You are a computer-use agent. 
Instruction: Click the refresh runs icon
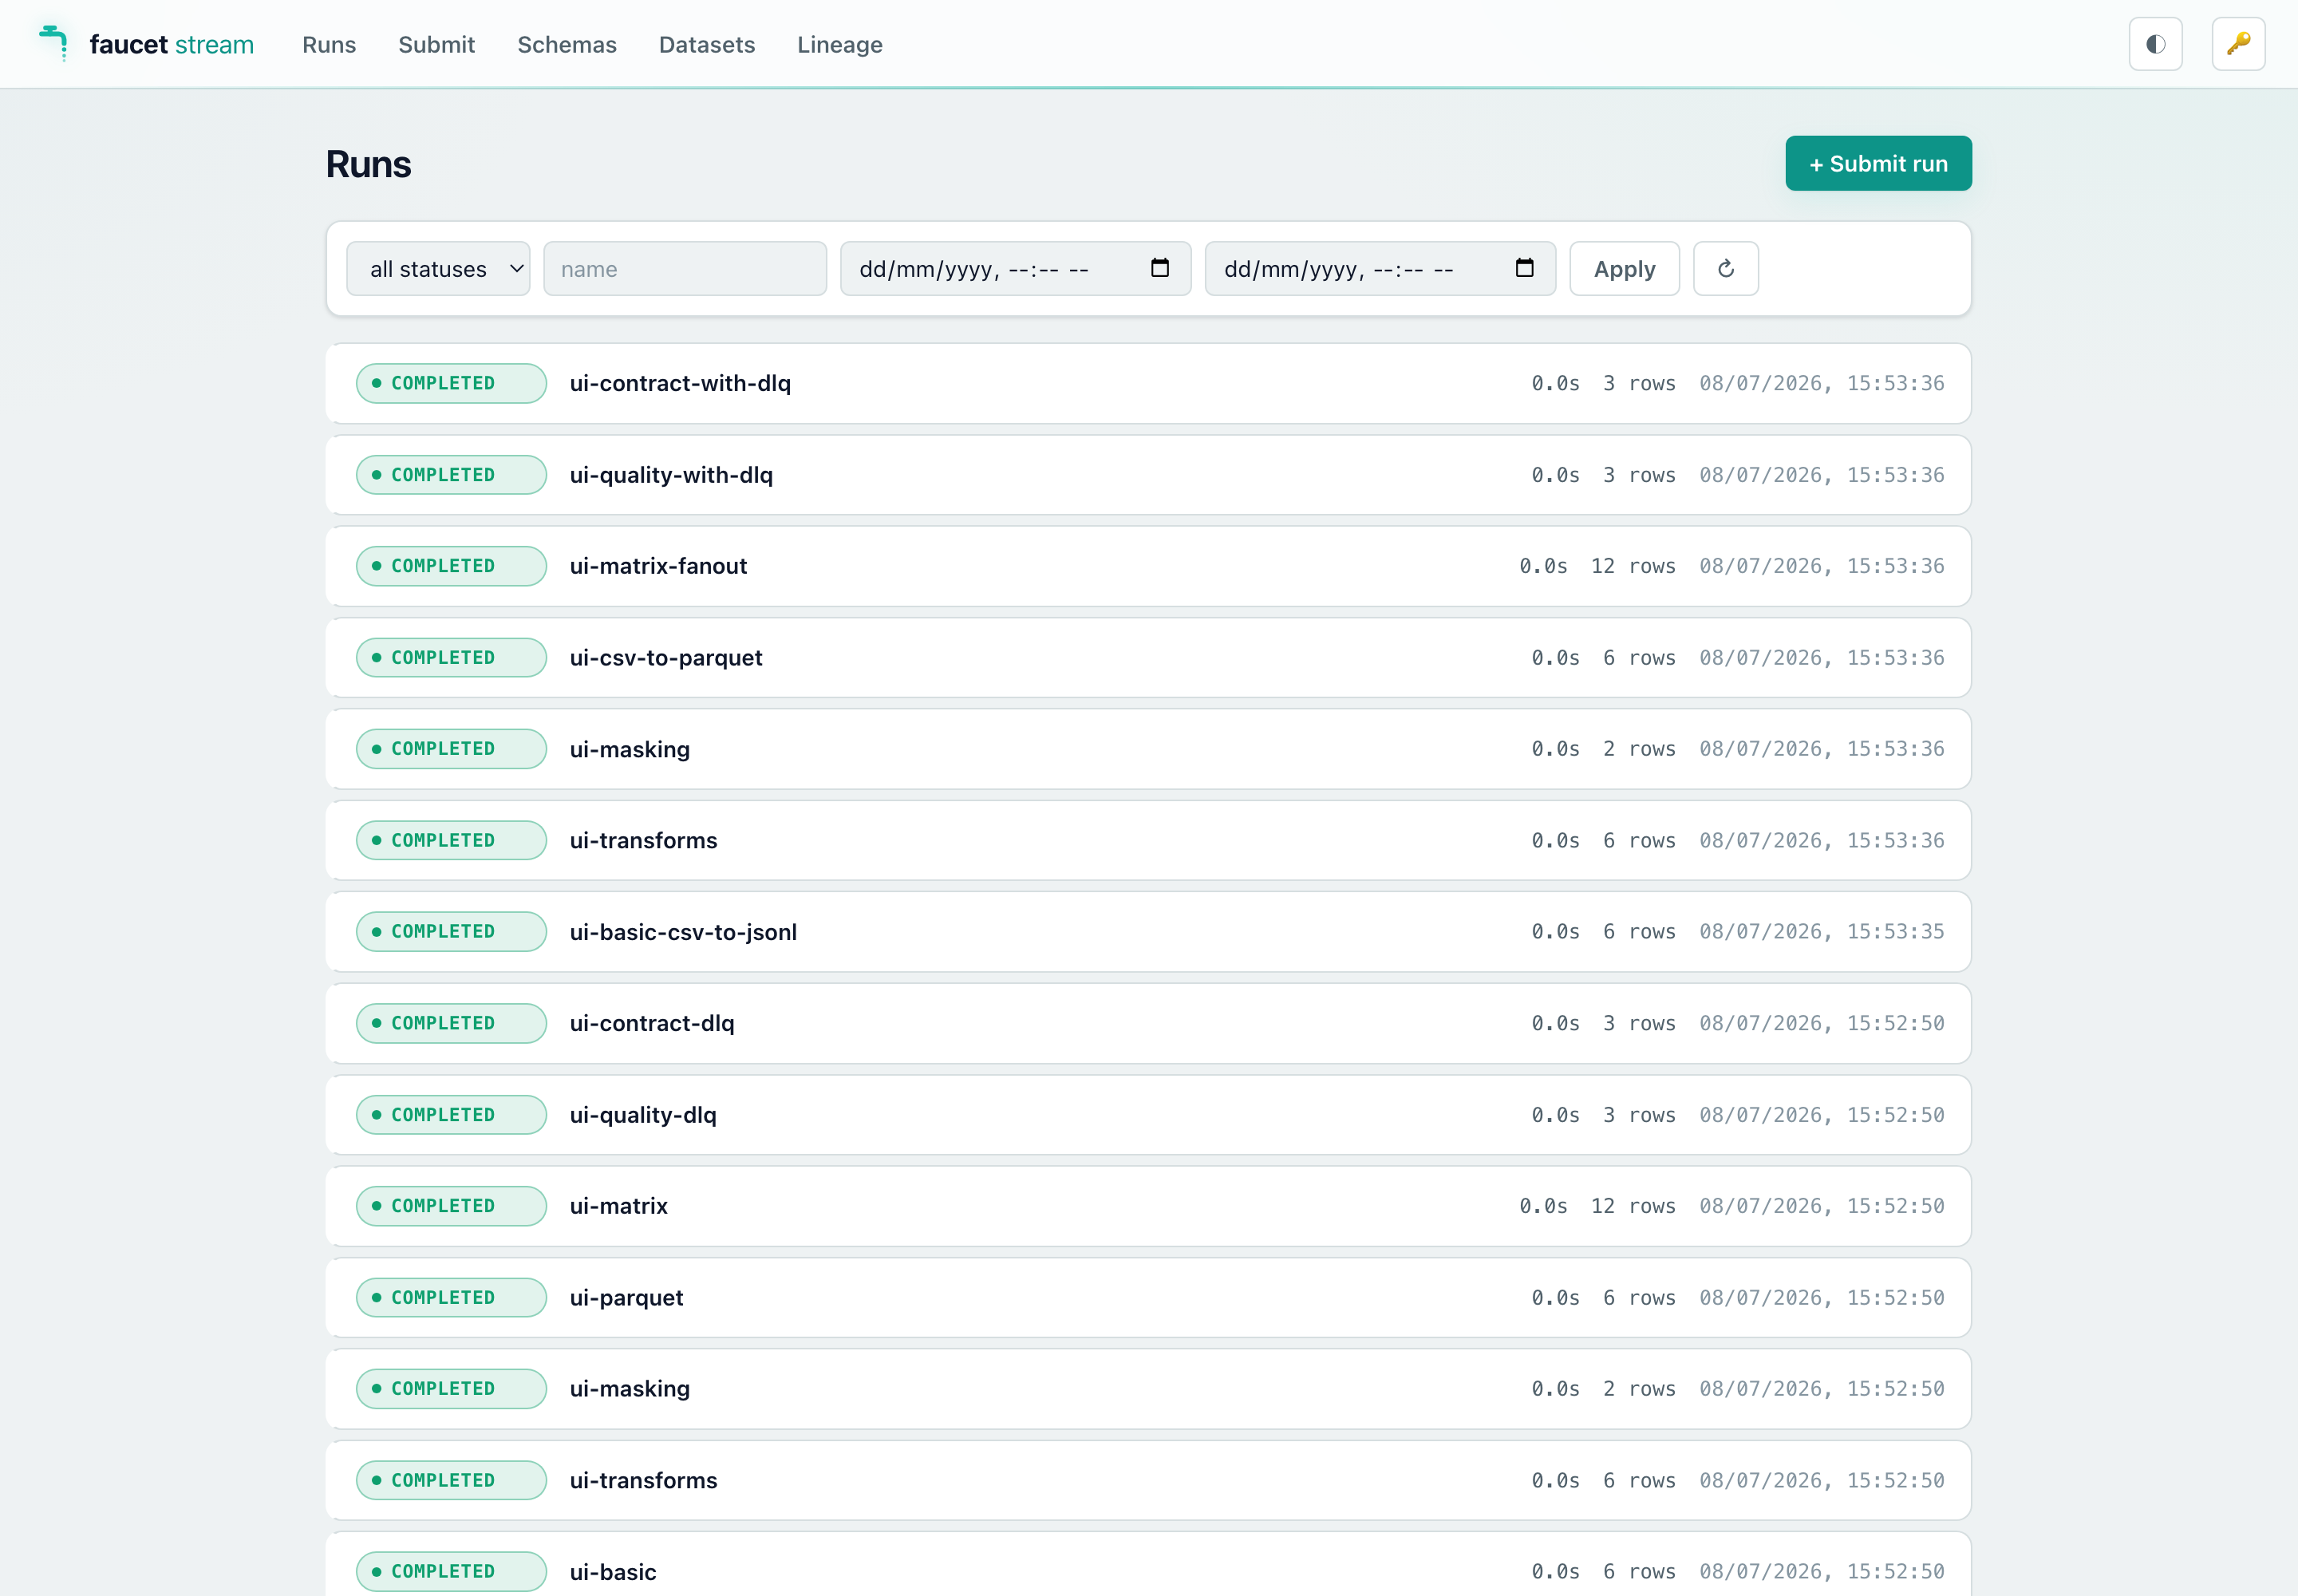click(1725, 268)
